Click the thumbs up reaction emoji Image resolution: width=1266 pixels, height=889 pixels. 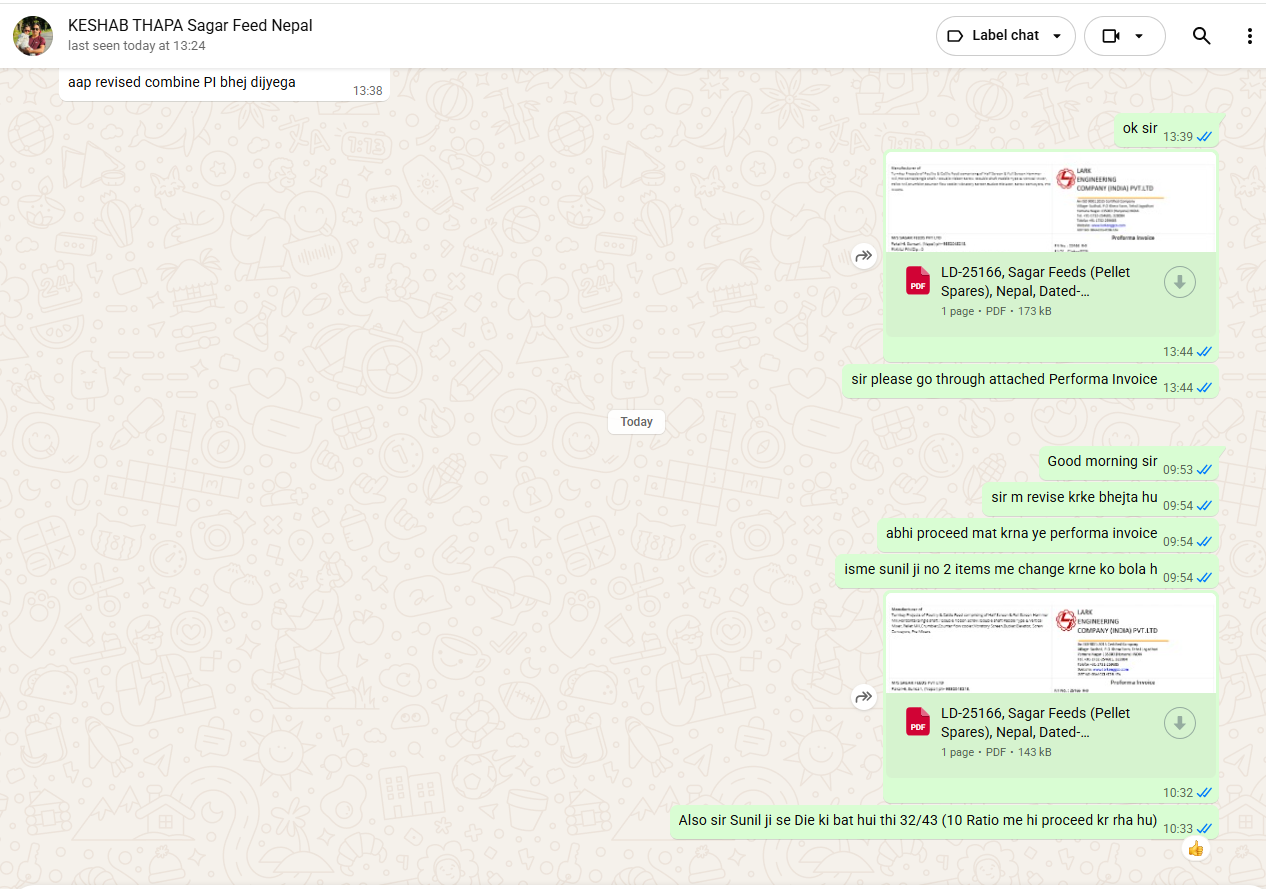[x=1196, y=849]
